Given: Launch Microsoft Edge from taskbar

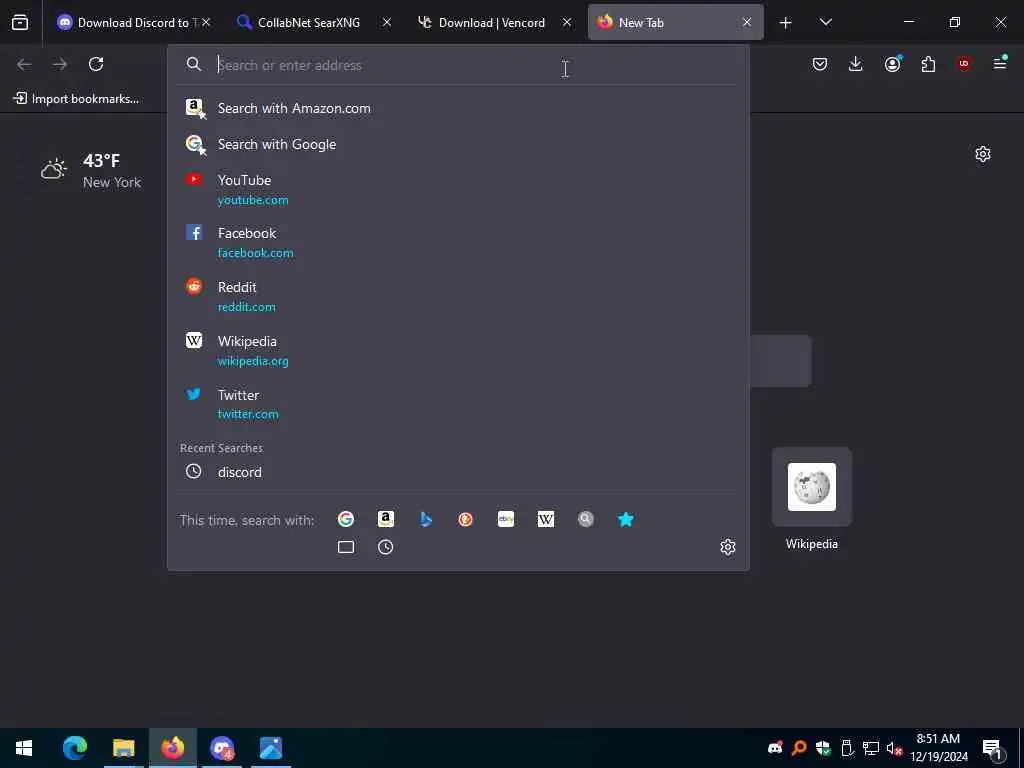Looking at the screenshot, I should tap(74, 748).
